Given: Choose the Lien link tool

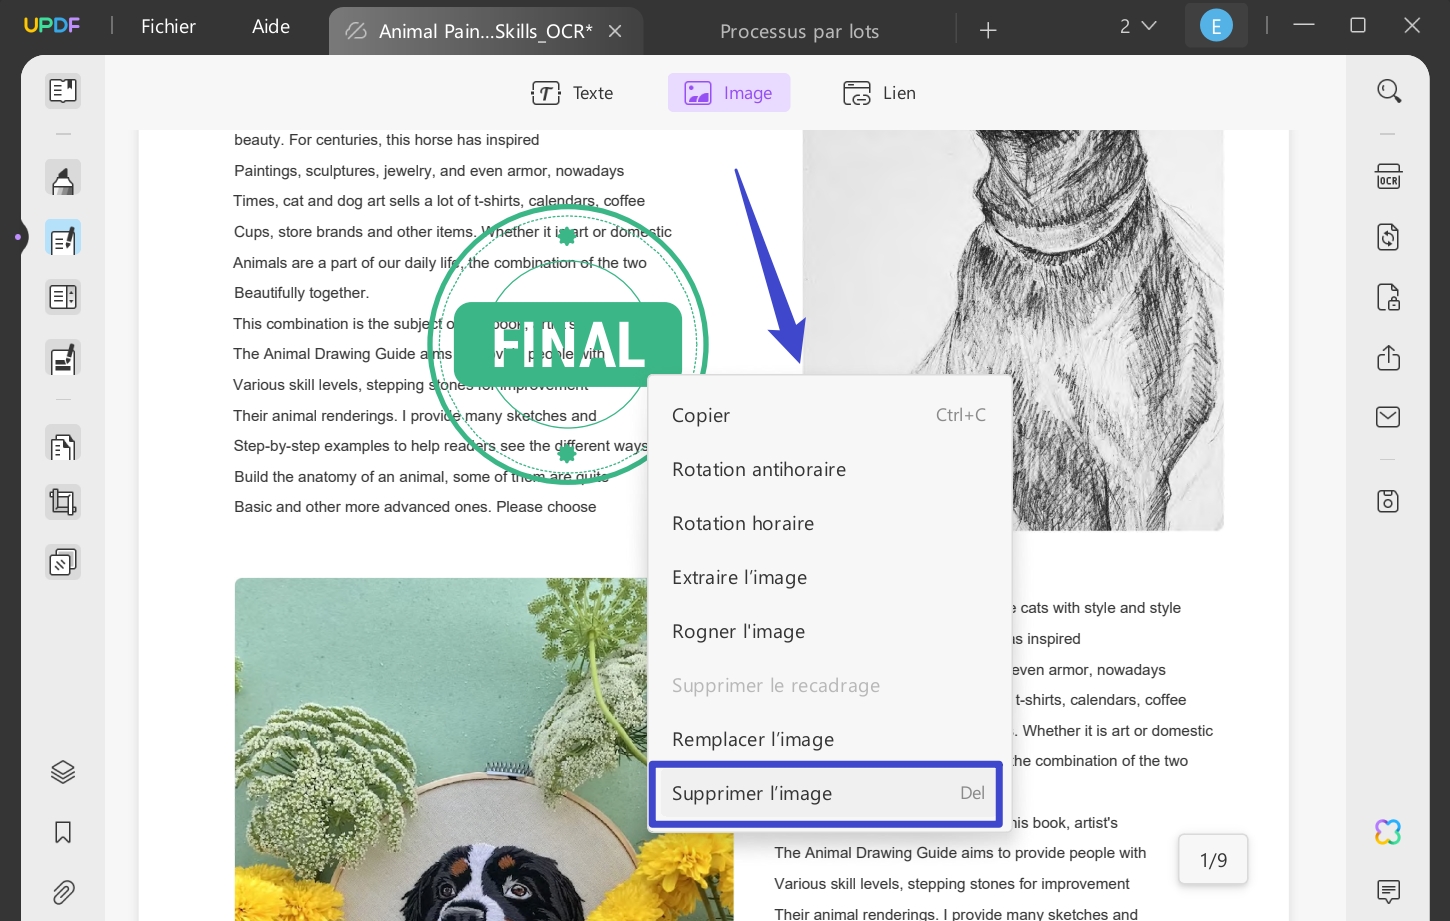Looking at the screenshot, I should tap(880, 93).
